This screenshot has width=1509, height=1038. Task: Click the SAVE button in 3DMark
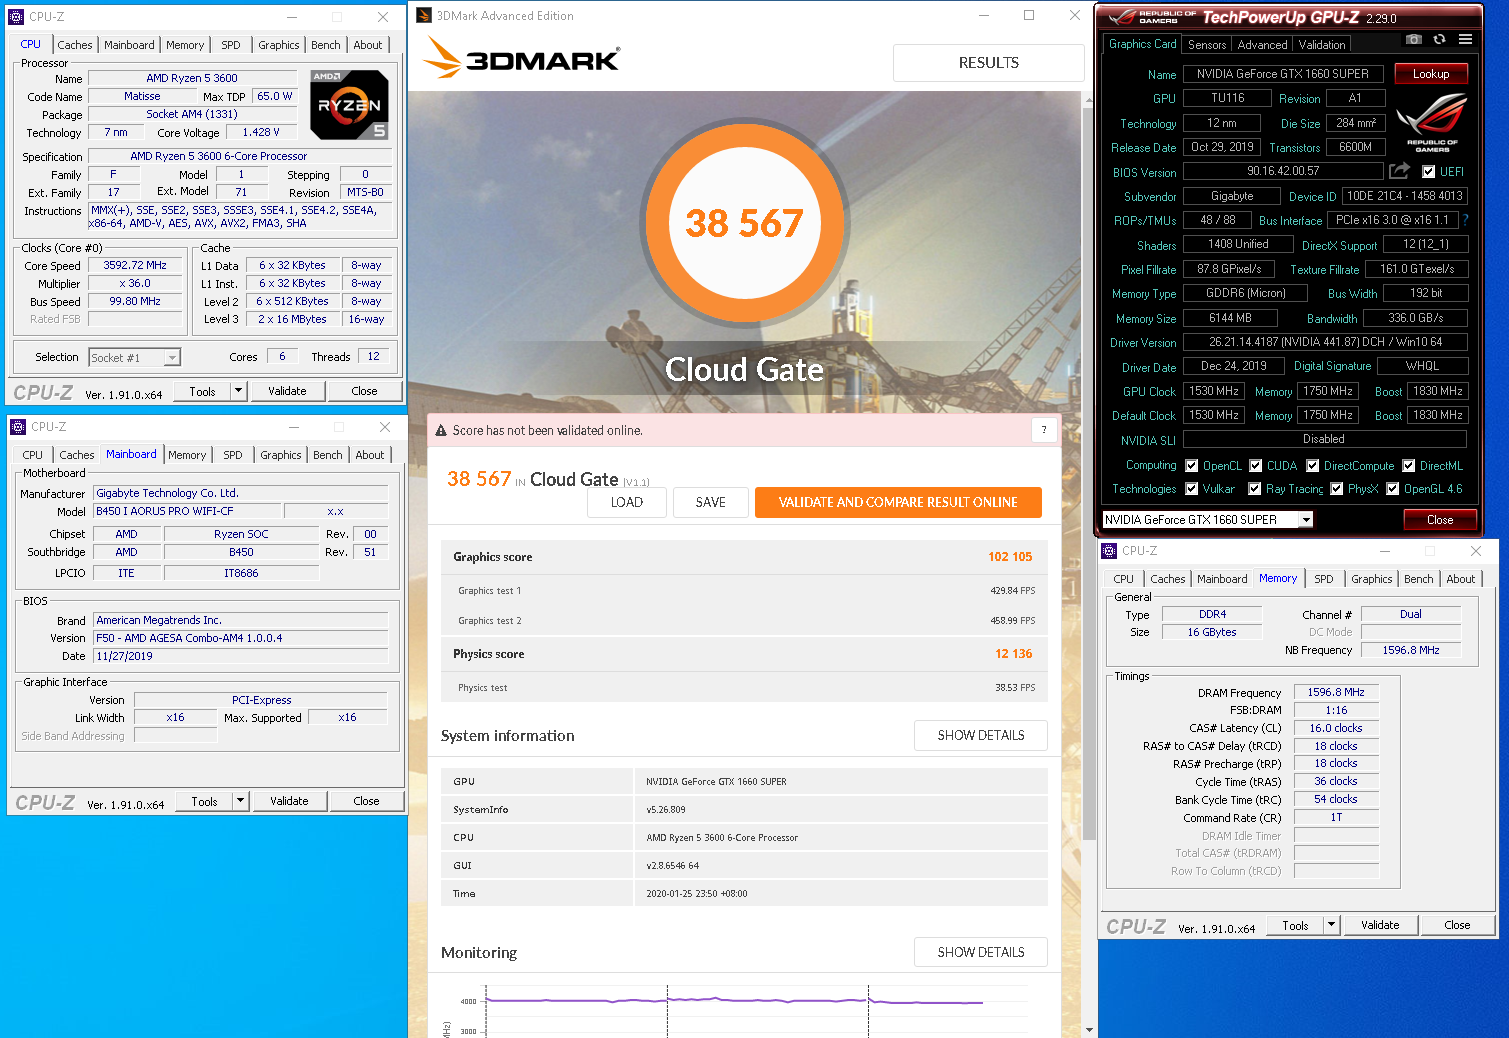[711, 502]
